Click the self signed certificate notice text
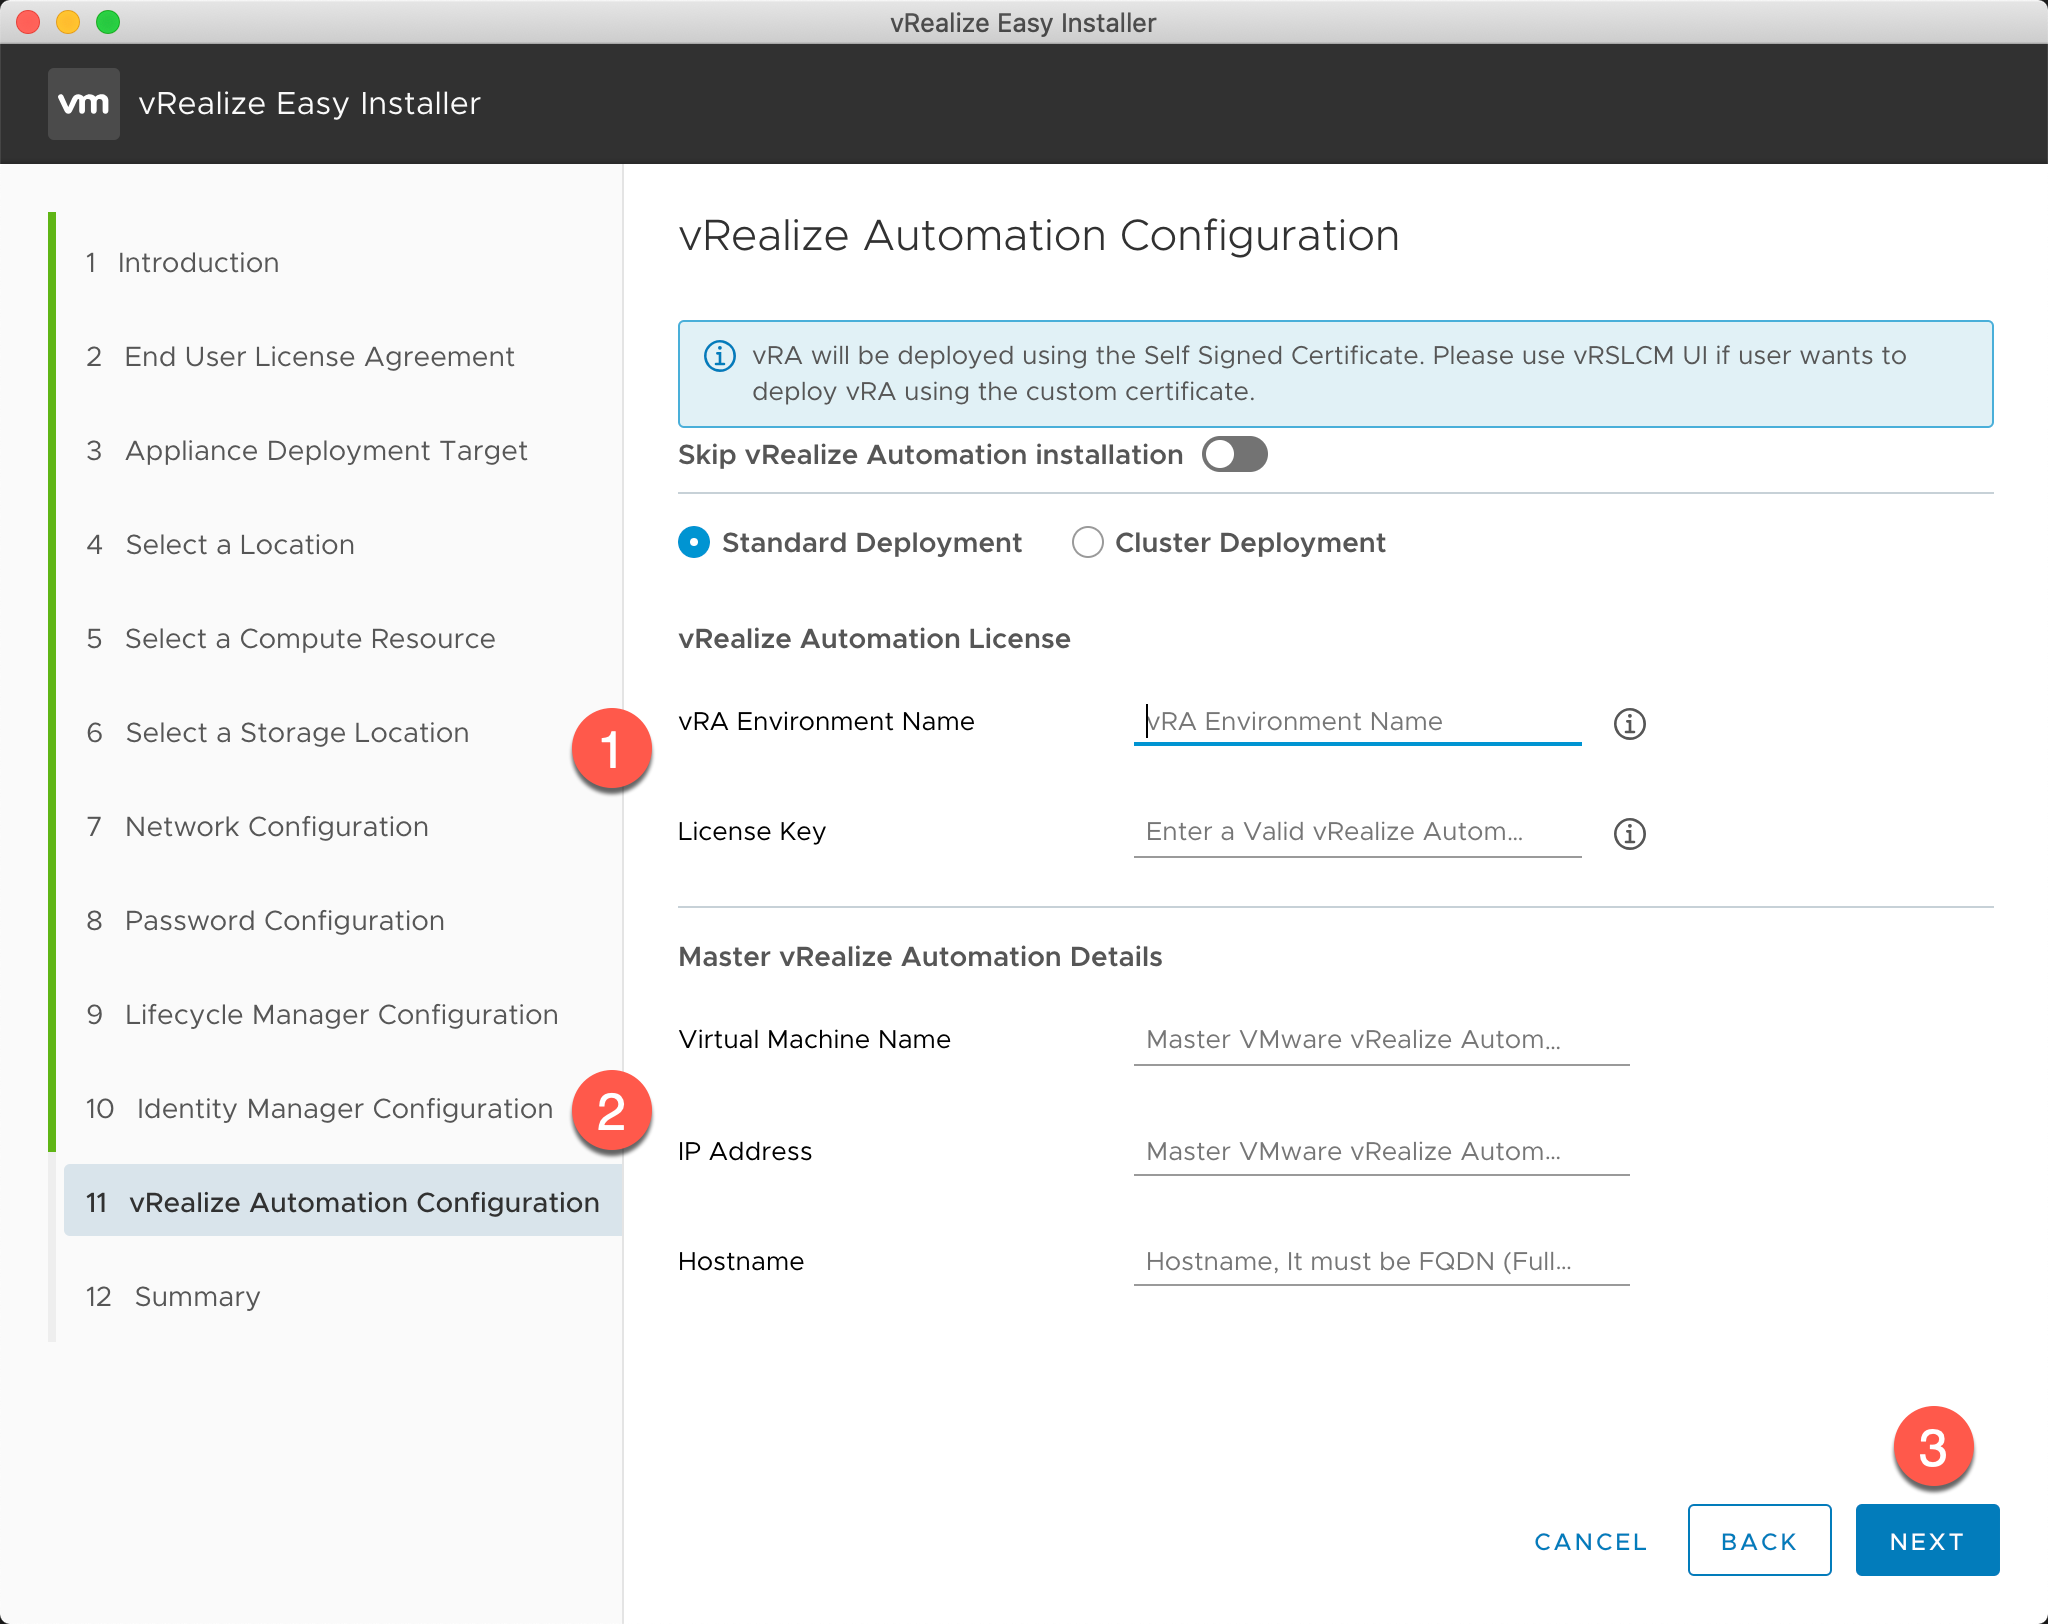 1329,374
